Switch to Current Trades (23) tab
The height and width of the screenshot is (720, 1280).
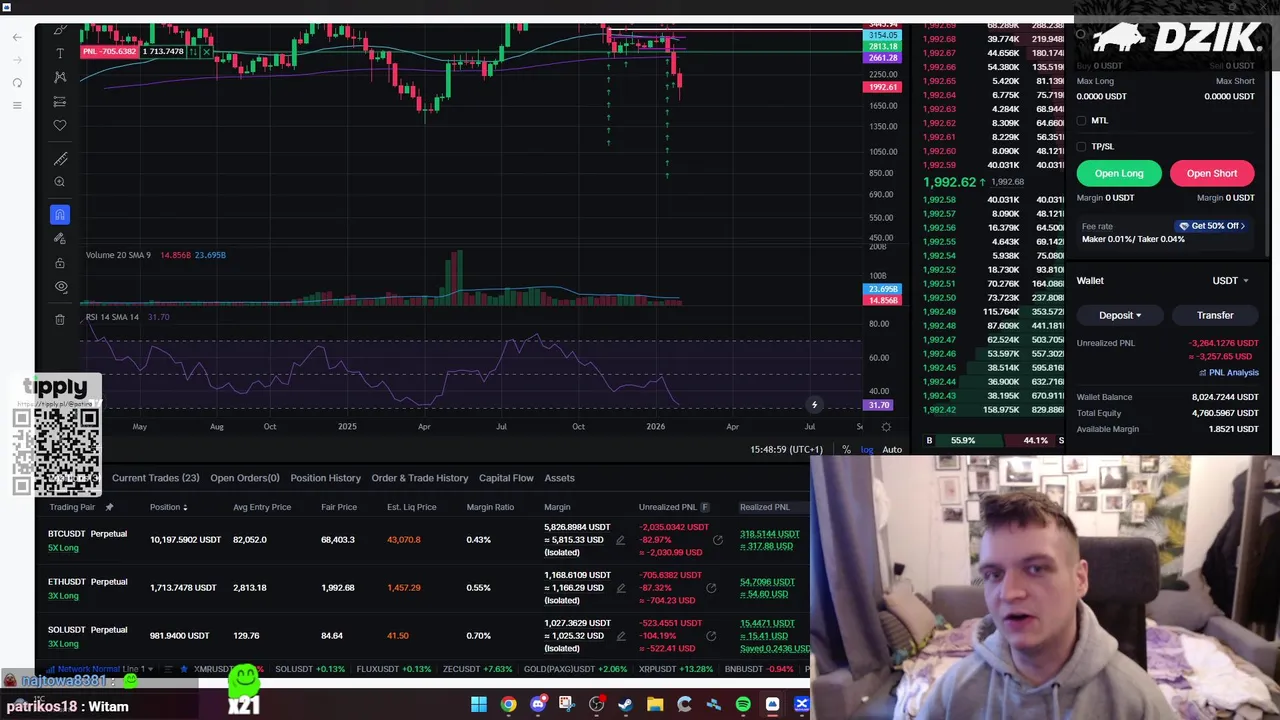156,478
